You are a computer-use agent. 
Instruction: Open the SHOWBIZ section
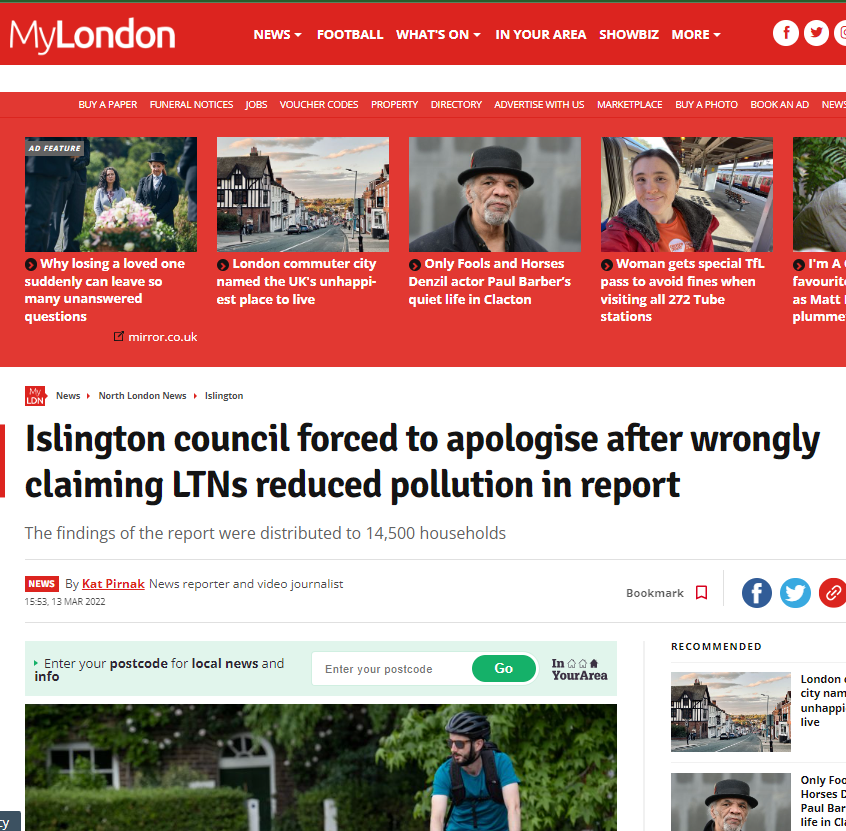(x=629, y=35)
